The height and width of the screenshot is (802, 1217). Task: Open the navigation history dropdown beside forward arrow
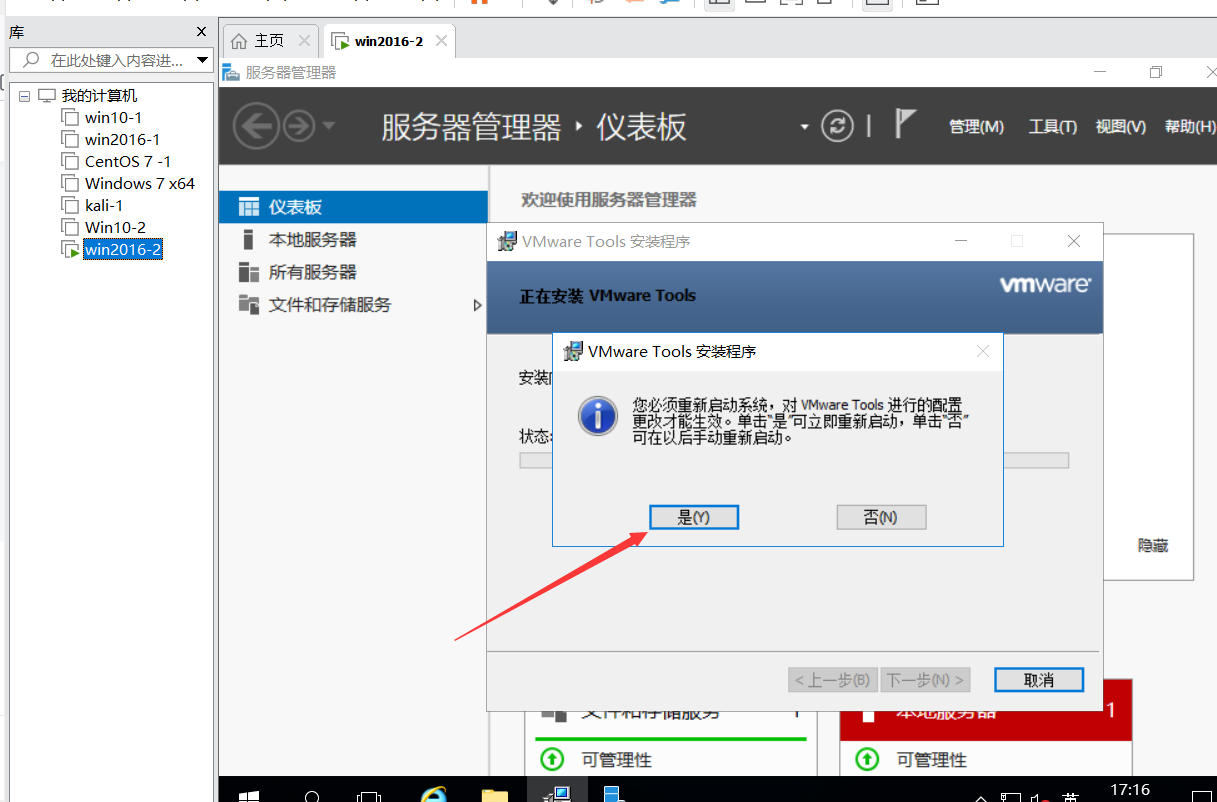328,126
